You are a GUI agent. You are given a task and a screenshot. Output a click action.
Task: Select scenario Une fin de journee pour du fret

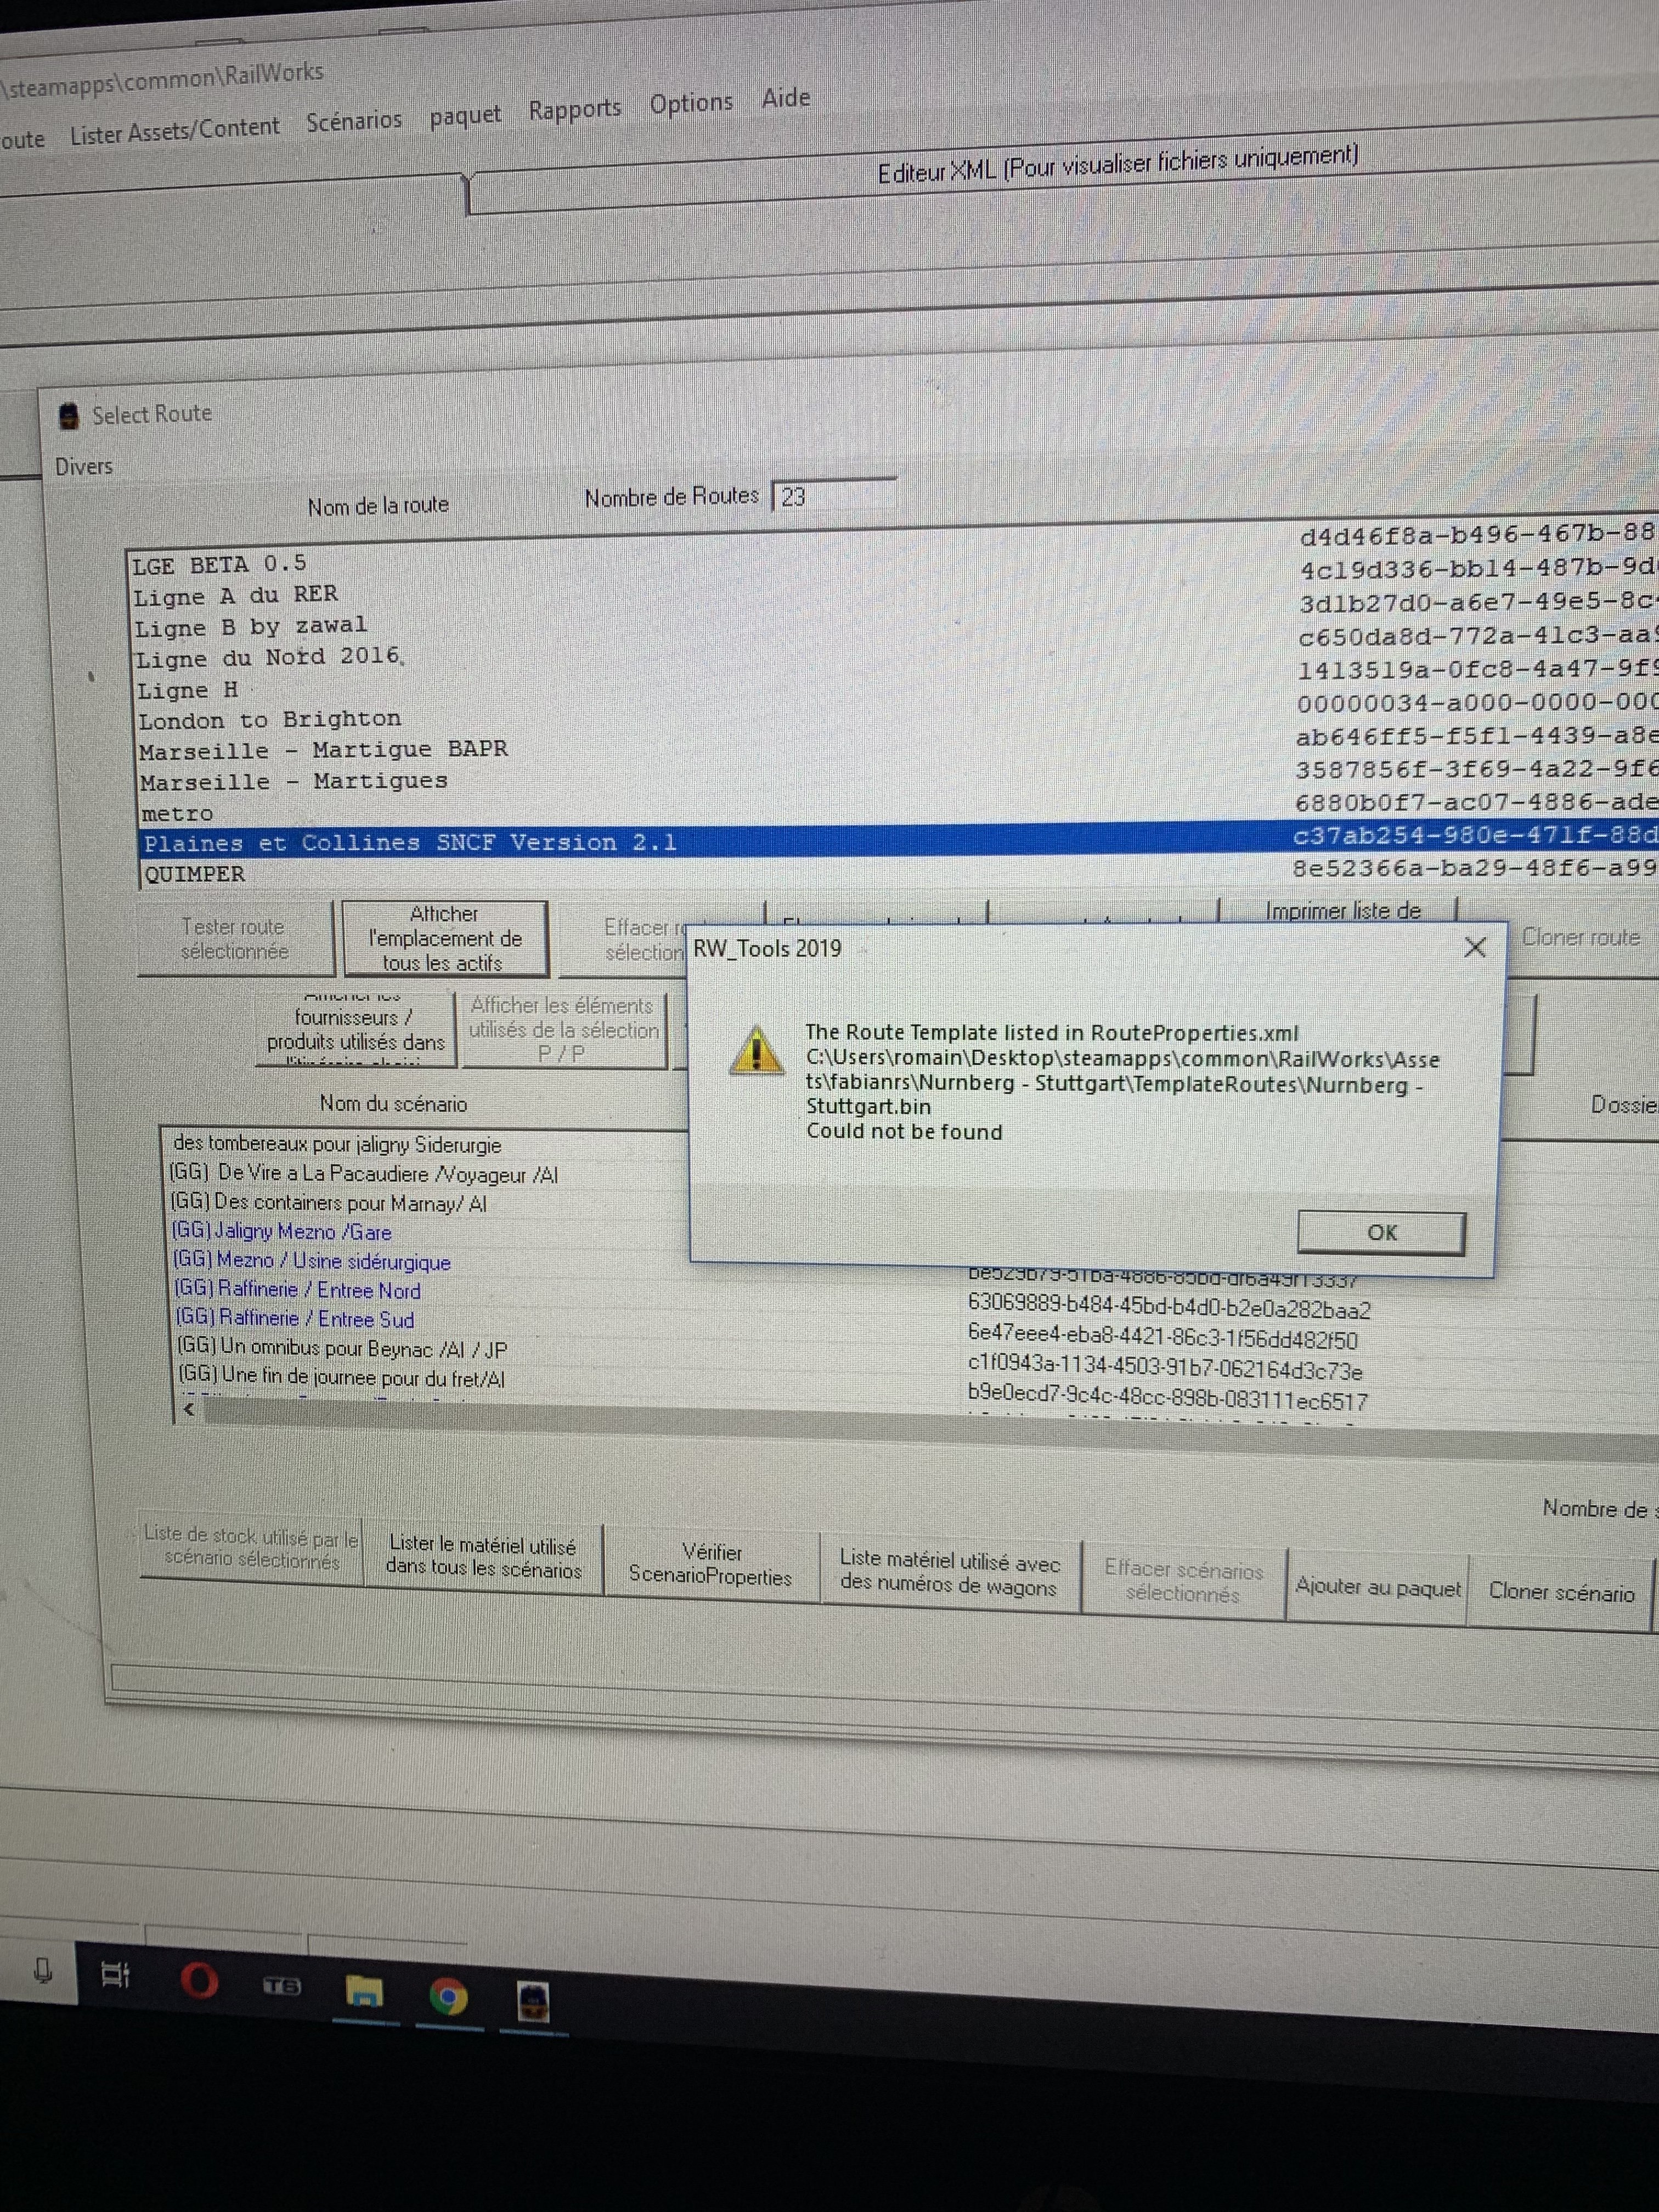[341, 1377]
